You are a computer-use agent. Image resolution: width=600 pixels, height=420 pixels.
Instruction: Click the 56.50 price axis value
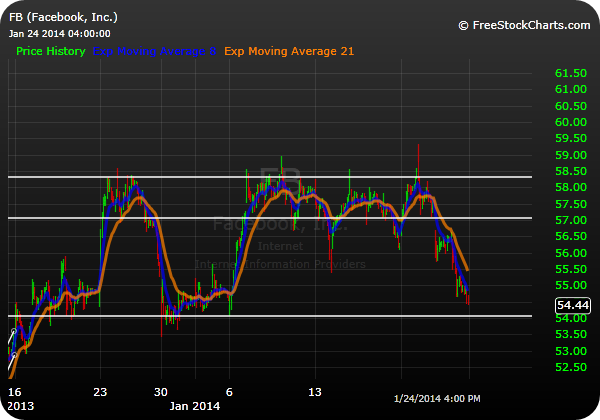571,236
